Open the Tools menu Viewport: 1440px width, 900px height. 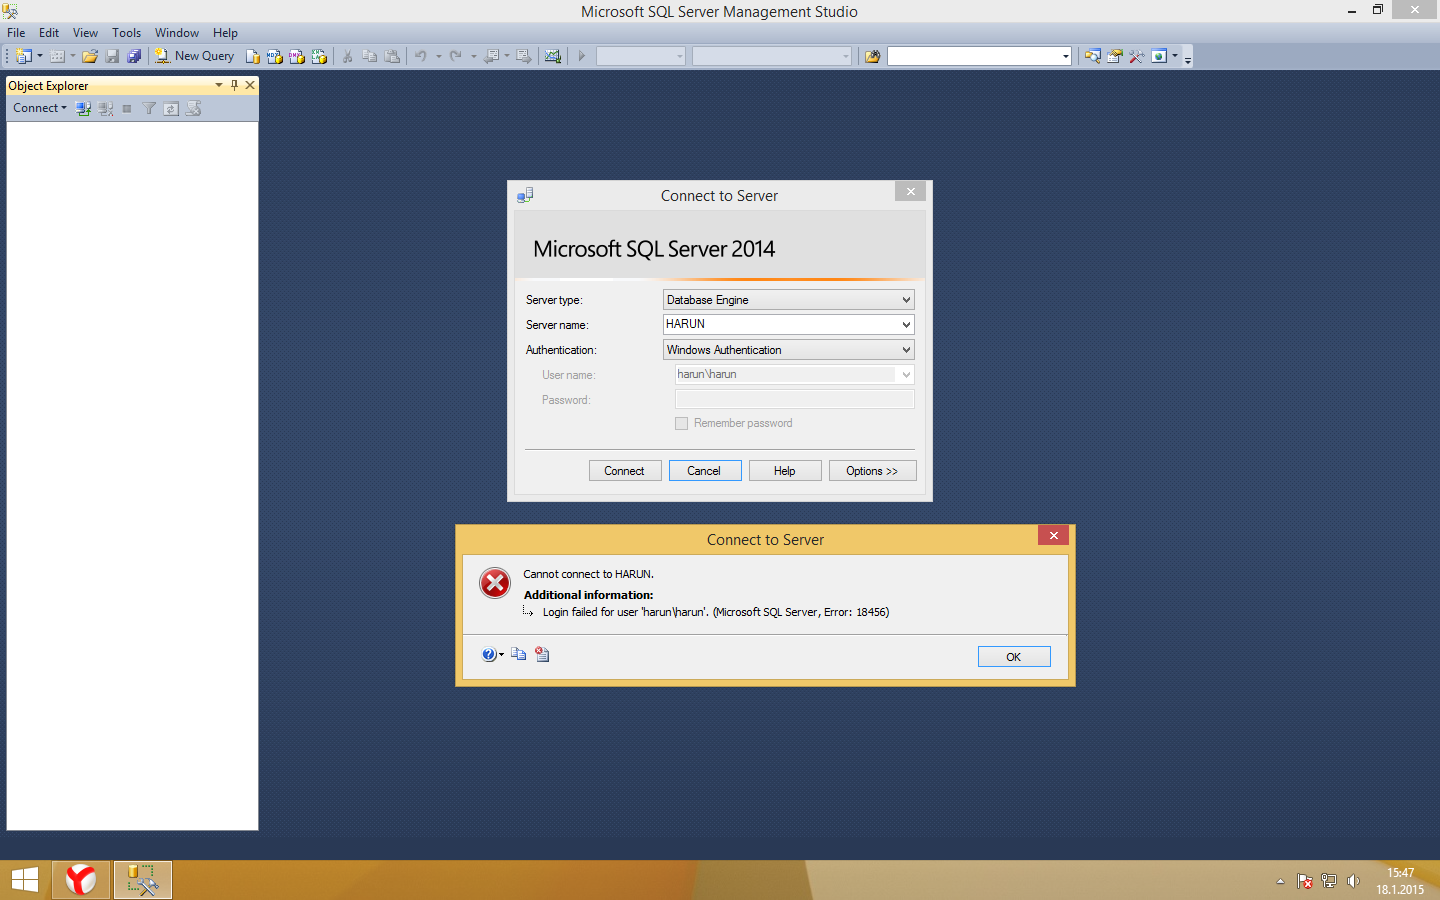[x=126, y=33]
